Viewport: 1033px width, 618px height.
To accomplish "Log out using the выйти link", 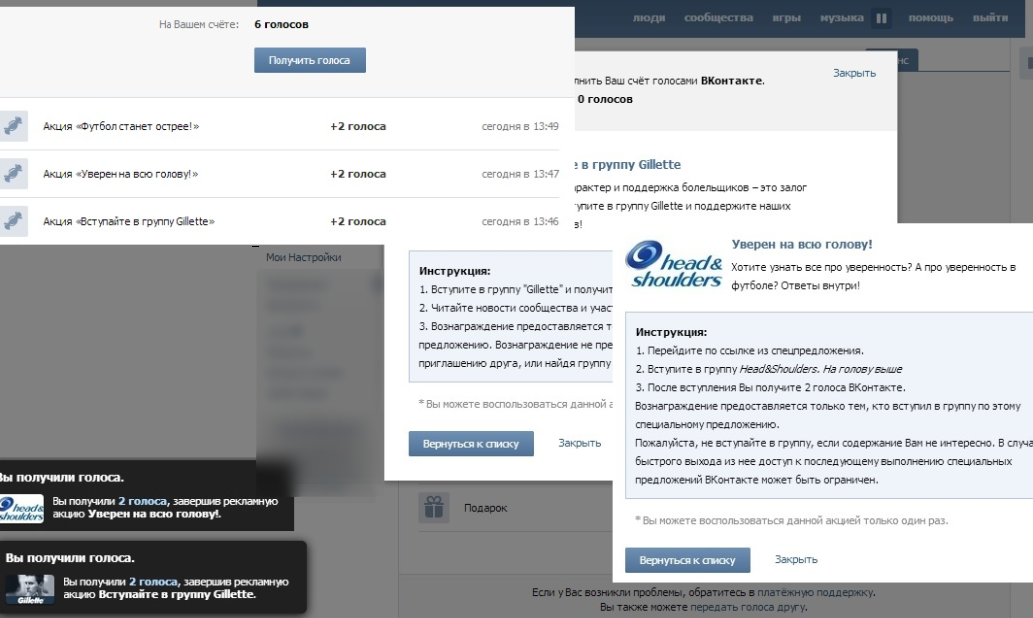I will click(x=990, y=18).
